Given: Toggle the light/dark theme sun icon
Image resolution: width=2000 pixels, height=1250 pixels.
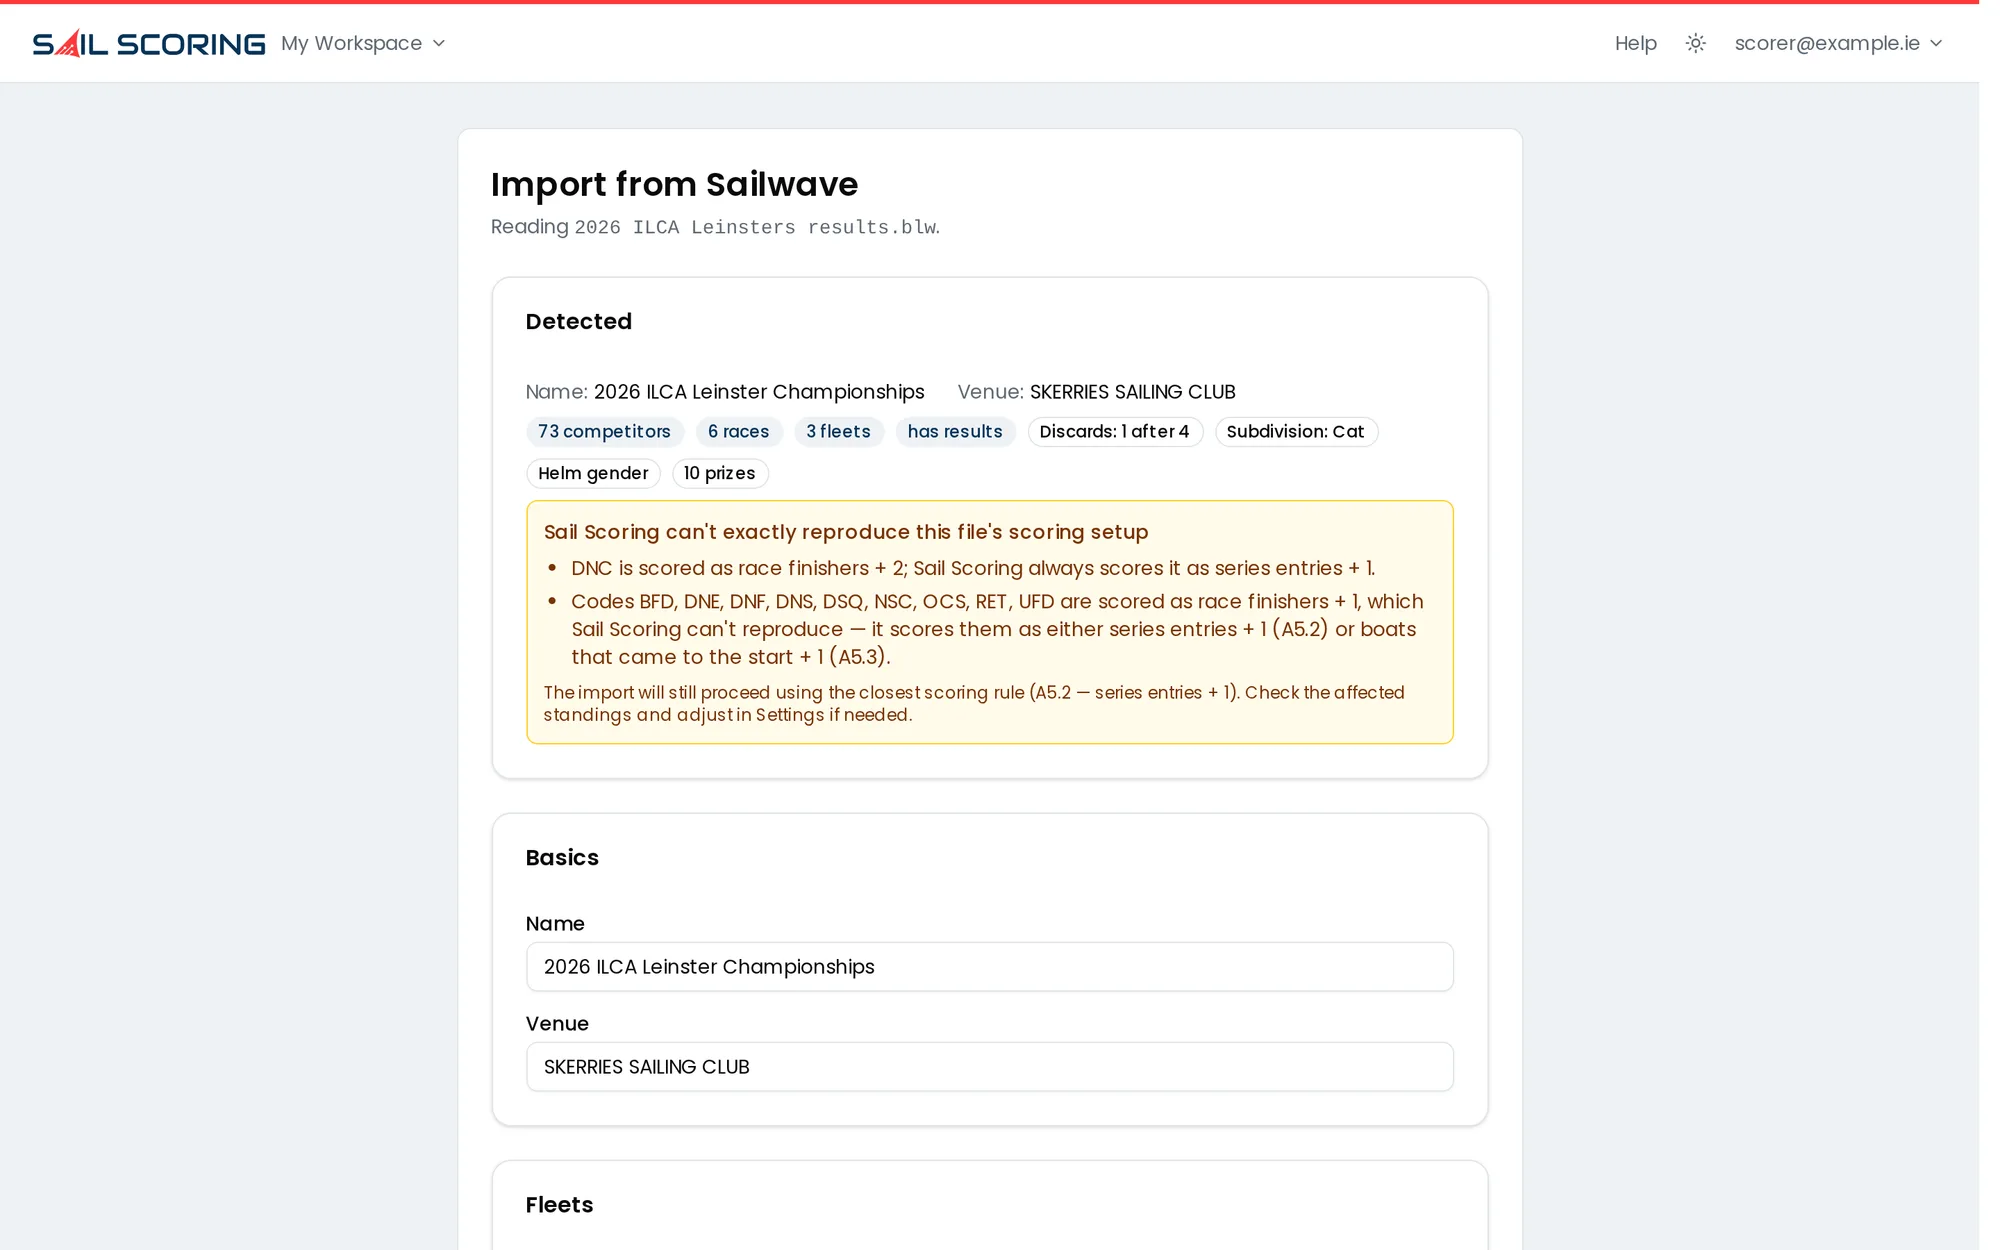Looking at the screenshot, I should click(1695, 43).
